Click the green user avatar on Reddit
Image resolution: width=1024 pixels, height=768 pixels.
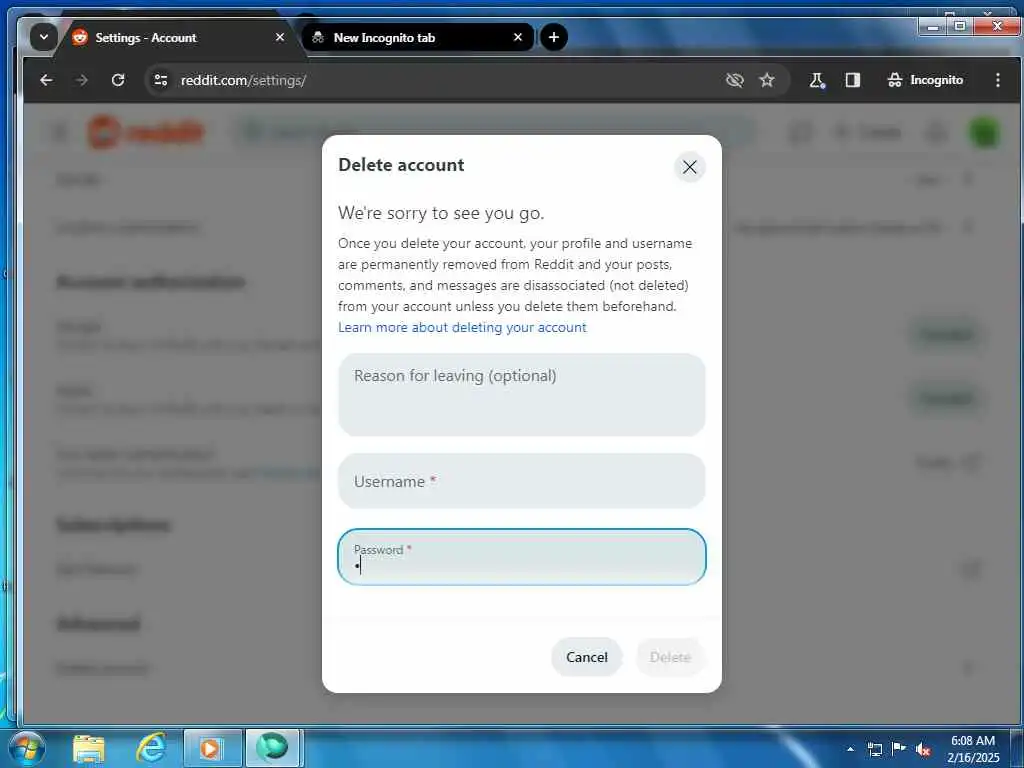[984, 133]
